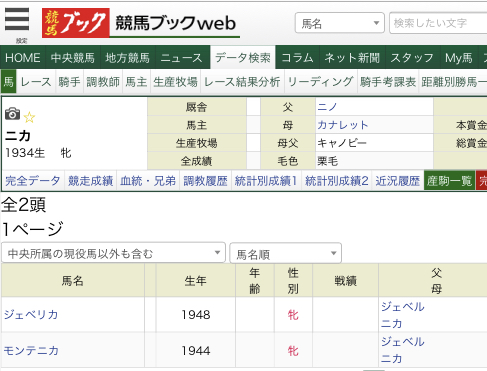This screenshot has height=371, width=487.
Task: Click the 毛色 value 栗毛
Action: (x=328, y=161)
